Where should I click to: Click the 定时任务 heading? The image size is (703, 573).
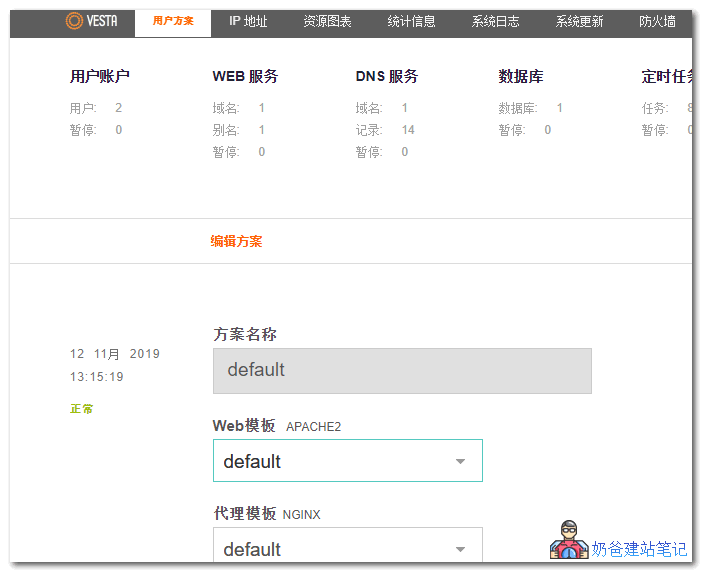667,76
